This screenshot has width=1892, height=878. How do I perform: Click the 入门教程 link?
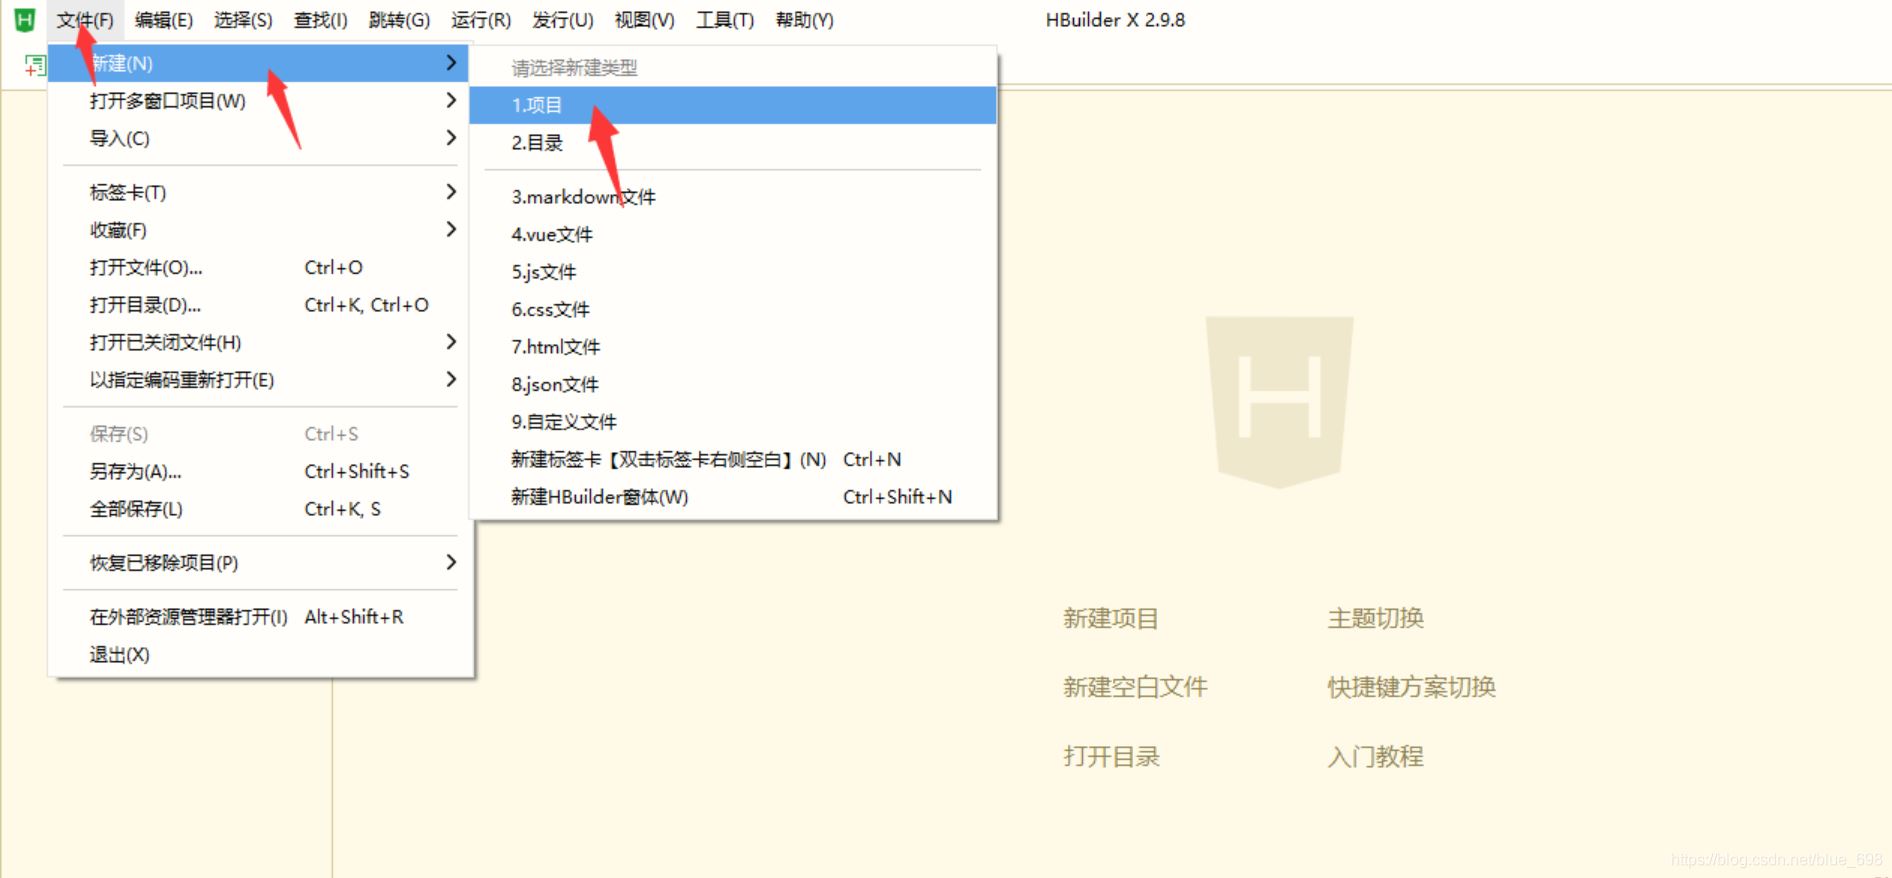click(1375, 756)
